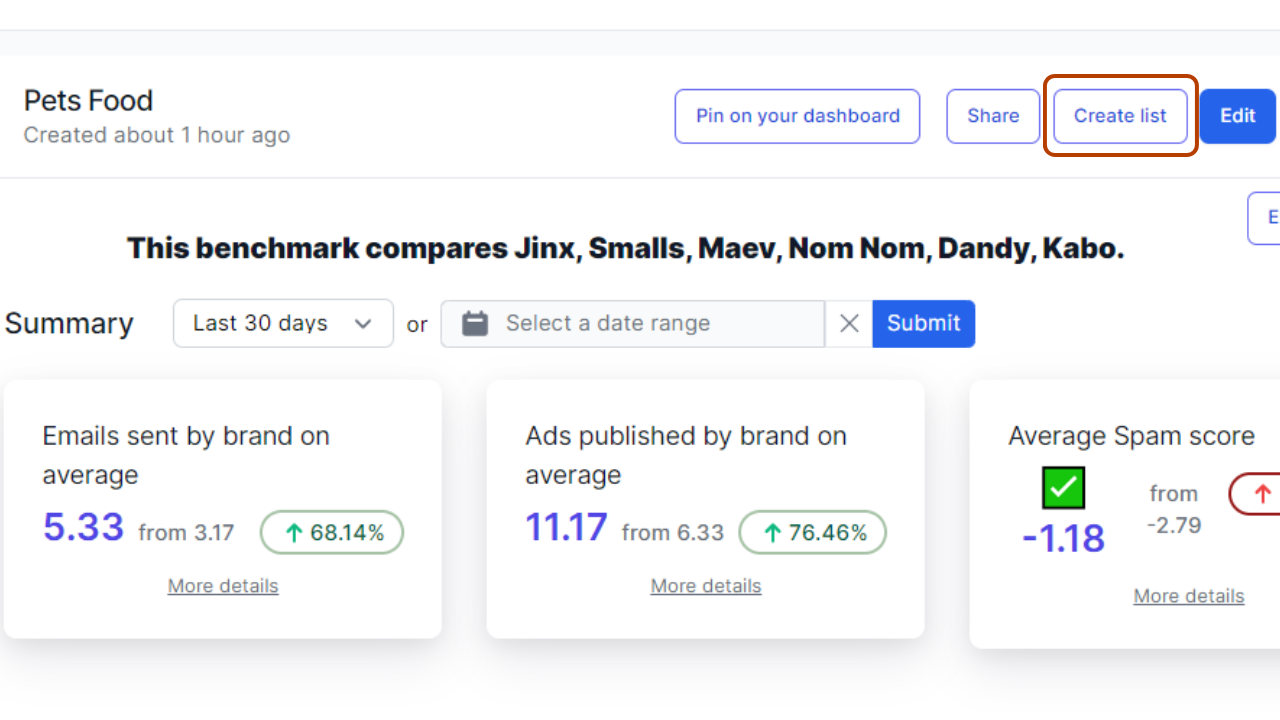The image size is (1280, 720).
Task: Select the 5.33 emails sent value
Action: click(x=83, y=527)
